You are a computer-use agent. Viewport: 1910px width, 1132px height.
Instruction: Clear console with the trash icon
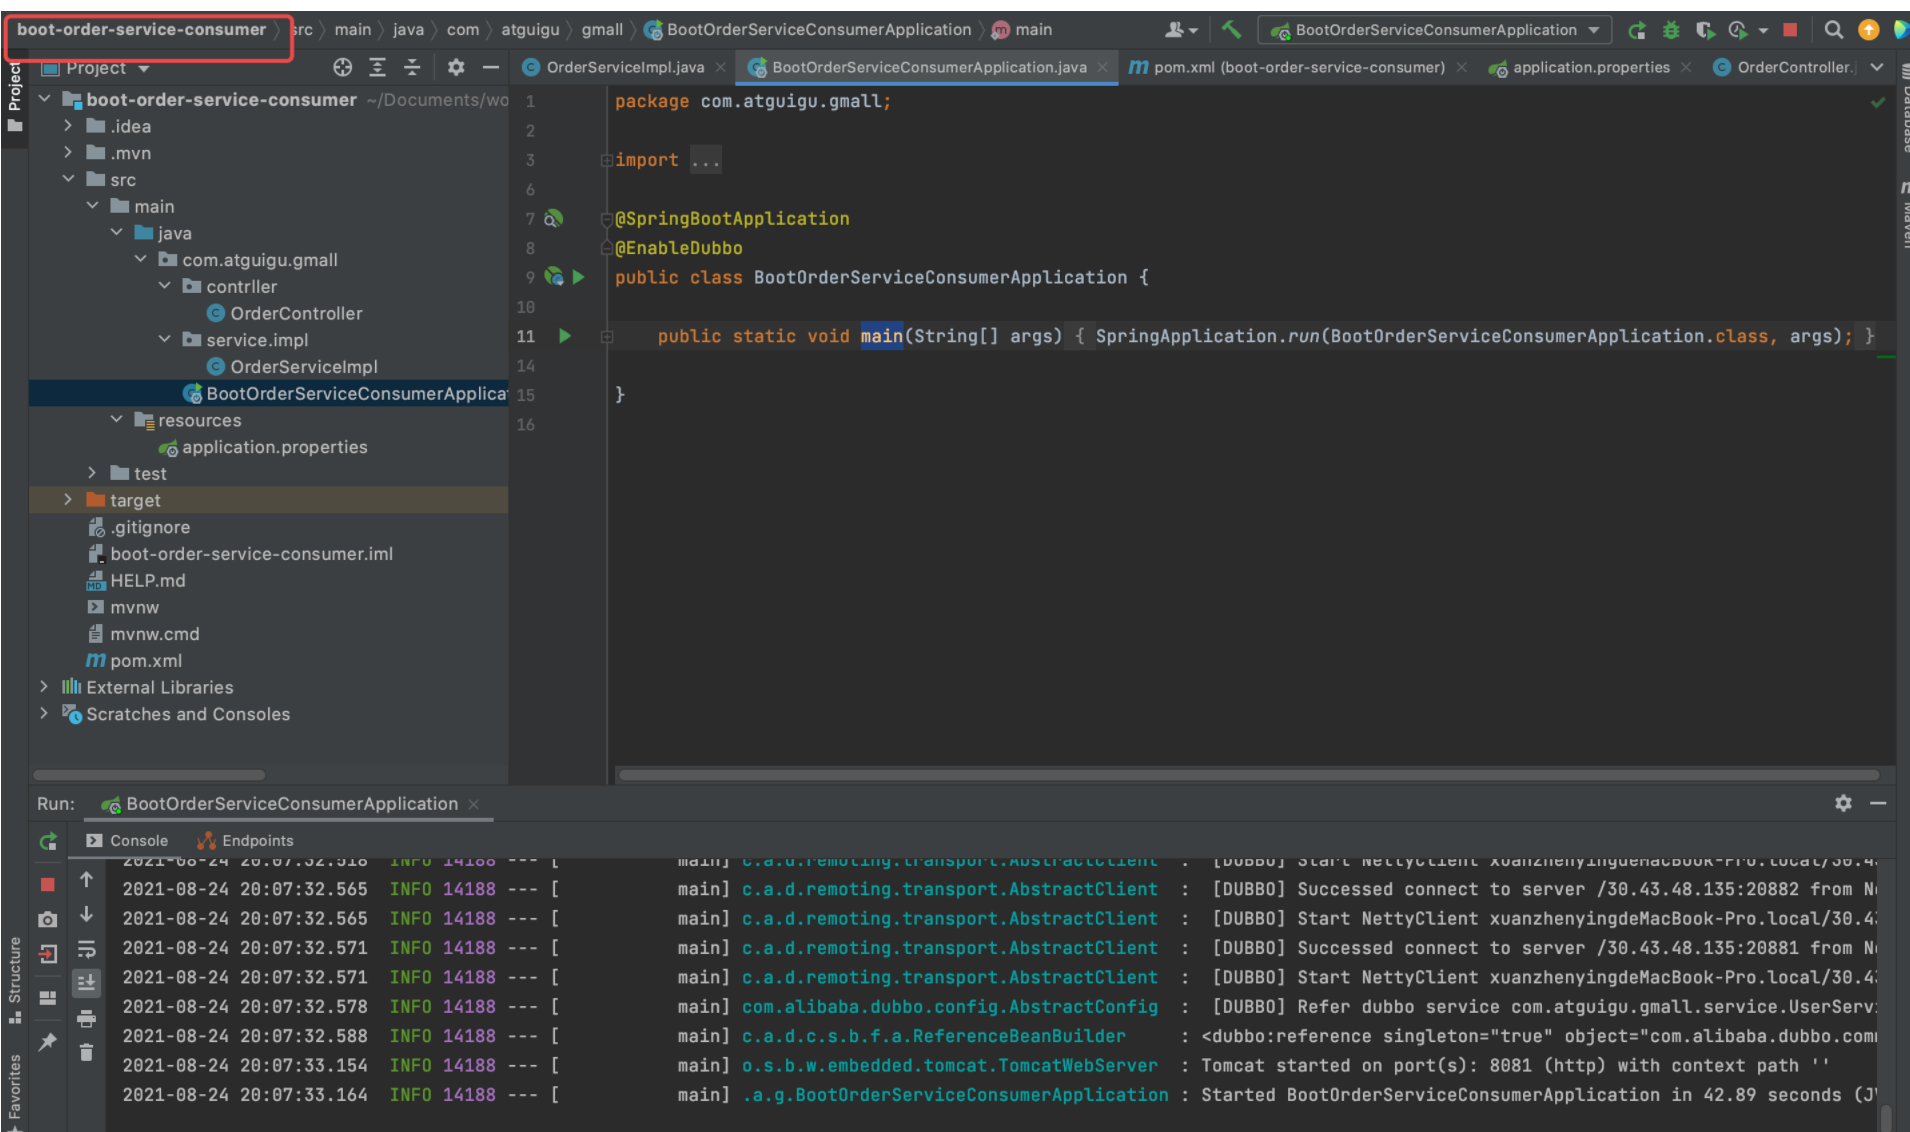point(87,1052)
